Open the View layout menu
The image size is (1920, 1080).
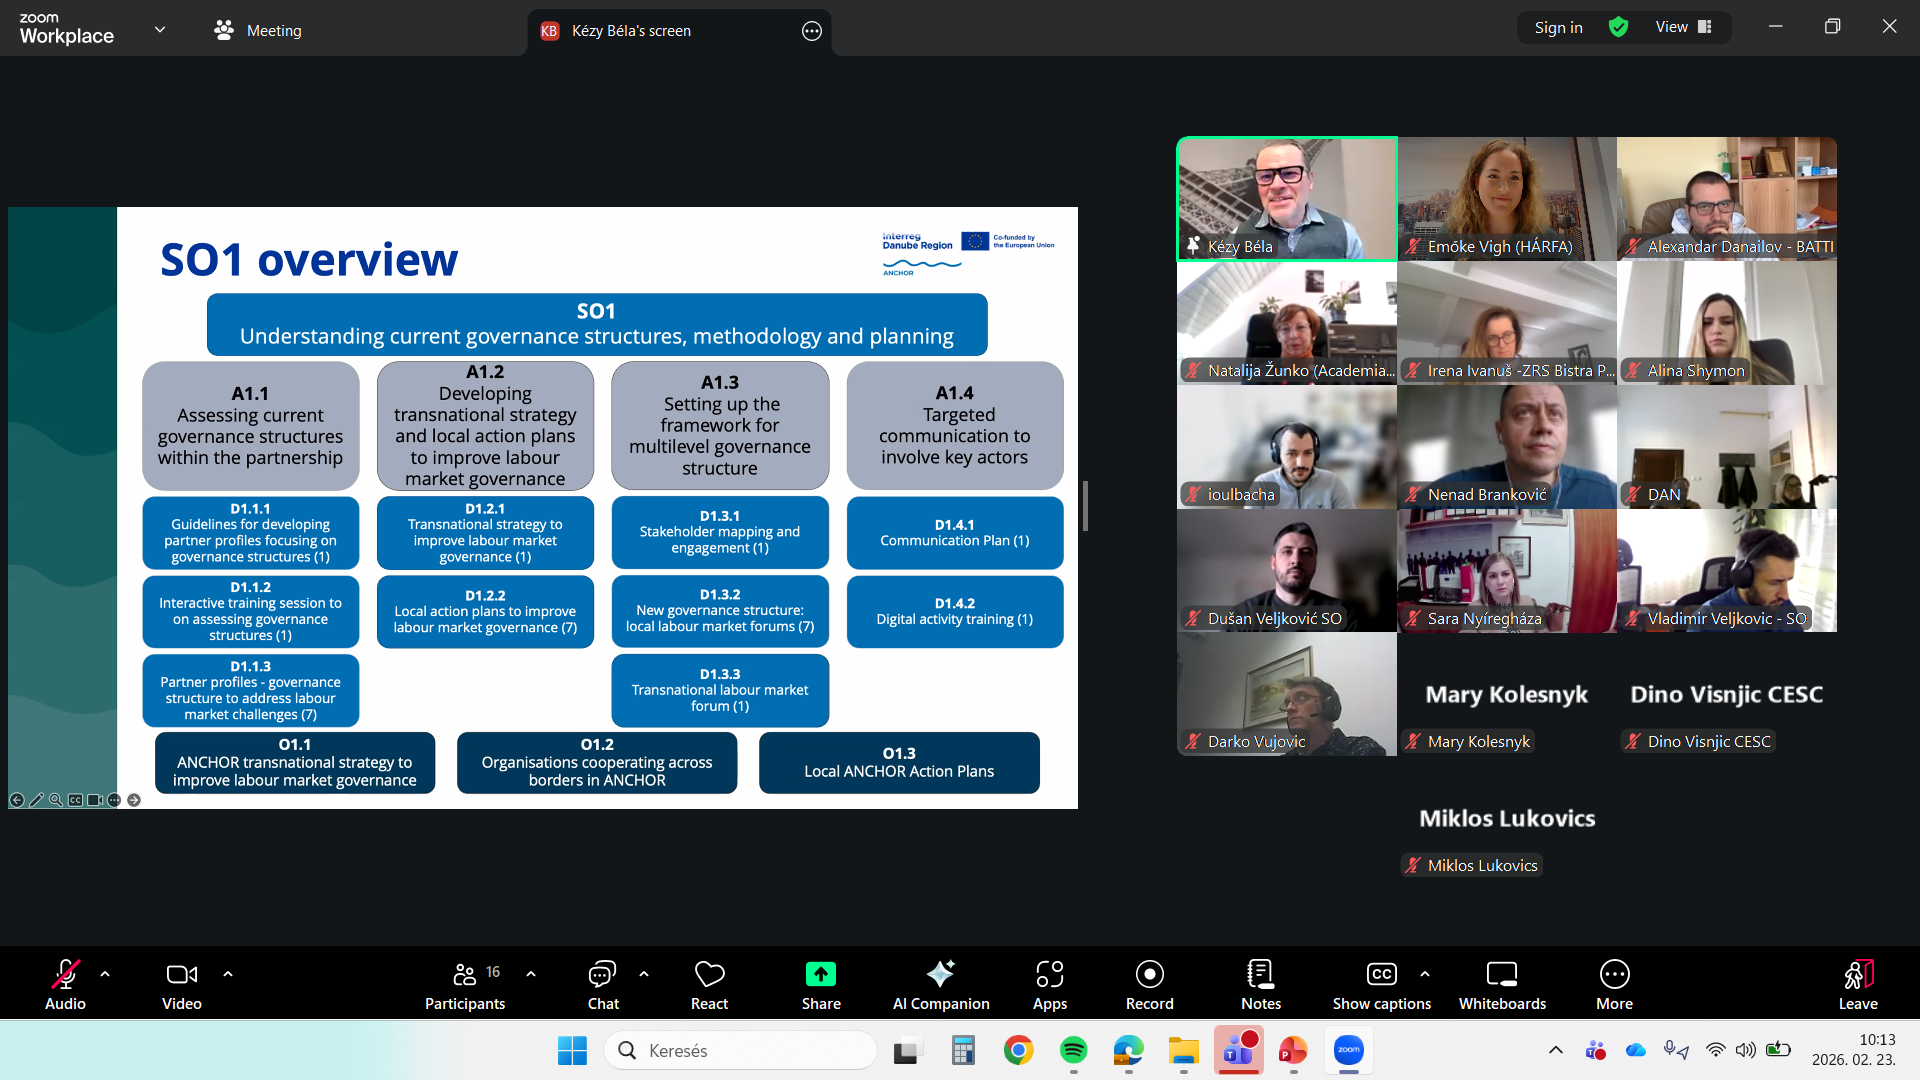[1684, 27]
